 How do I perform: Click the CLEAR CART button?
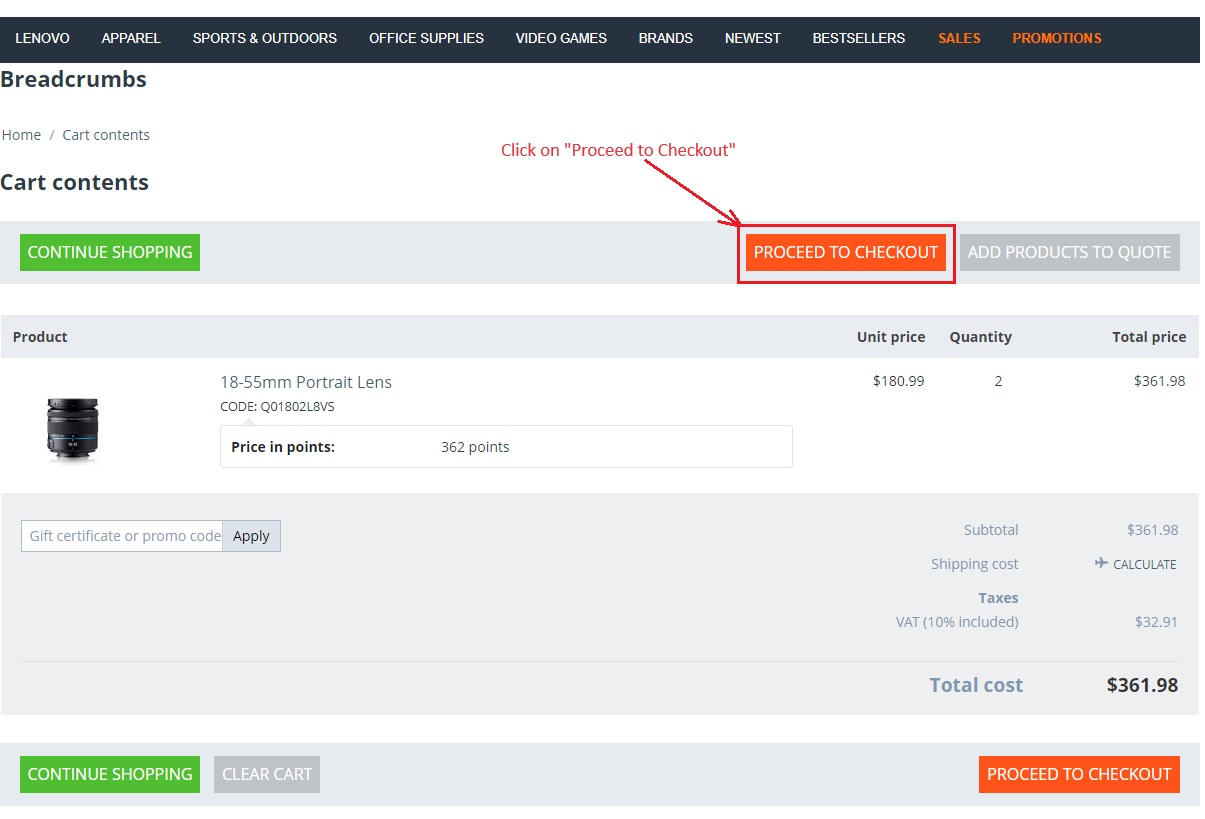(x=267, y=774)
